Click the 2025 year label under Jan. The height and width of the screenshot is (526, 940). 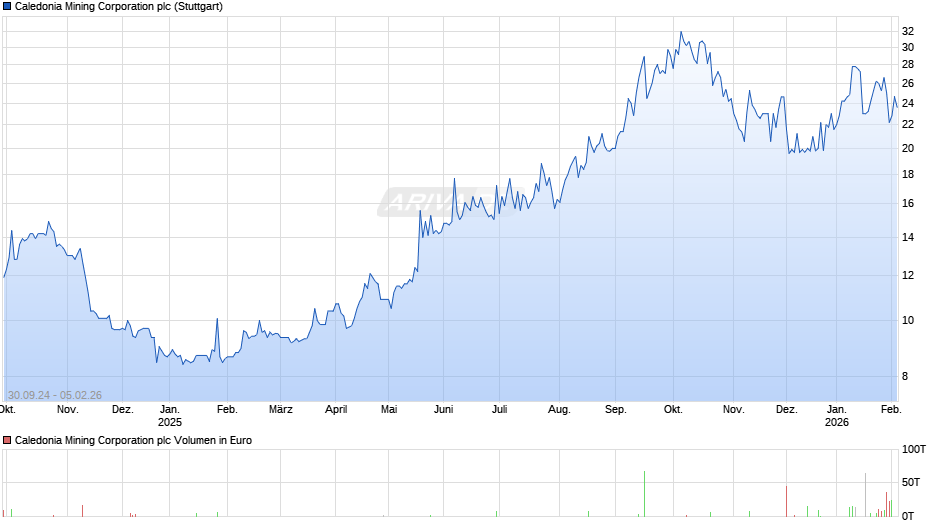click(170, 422)
